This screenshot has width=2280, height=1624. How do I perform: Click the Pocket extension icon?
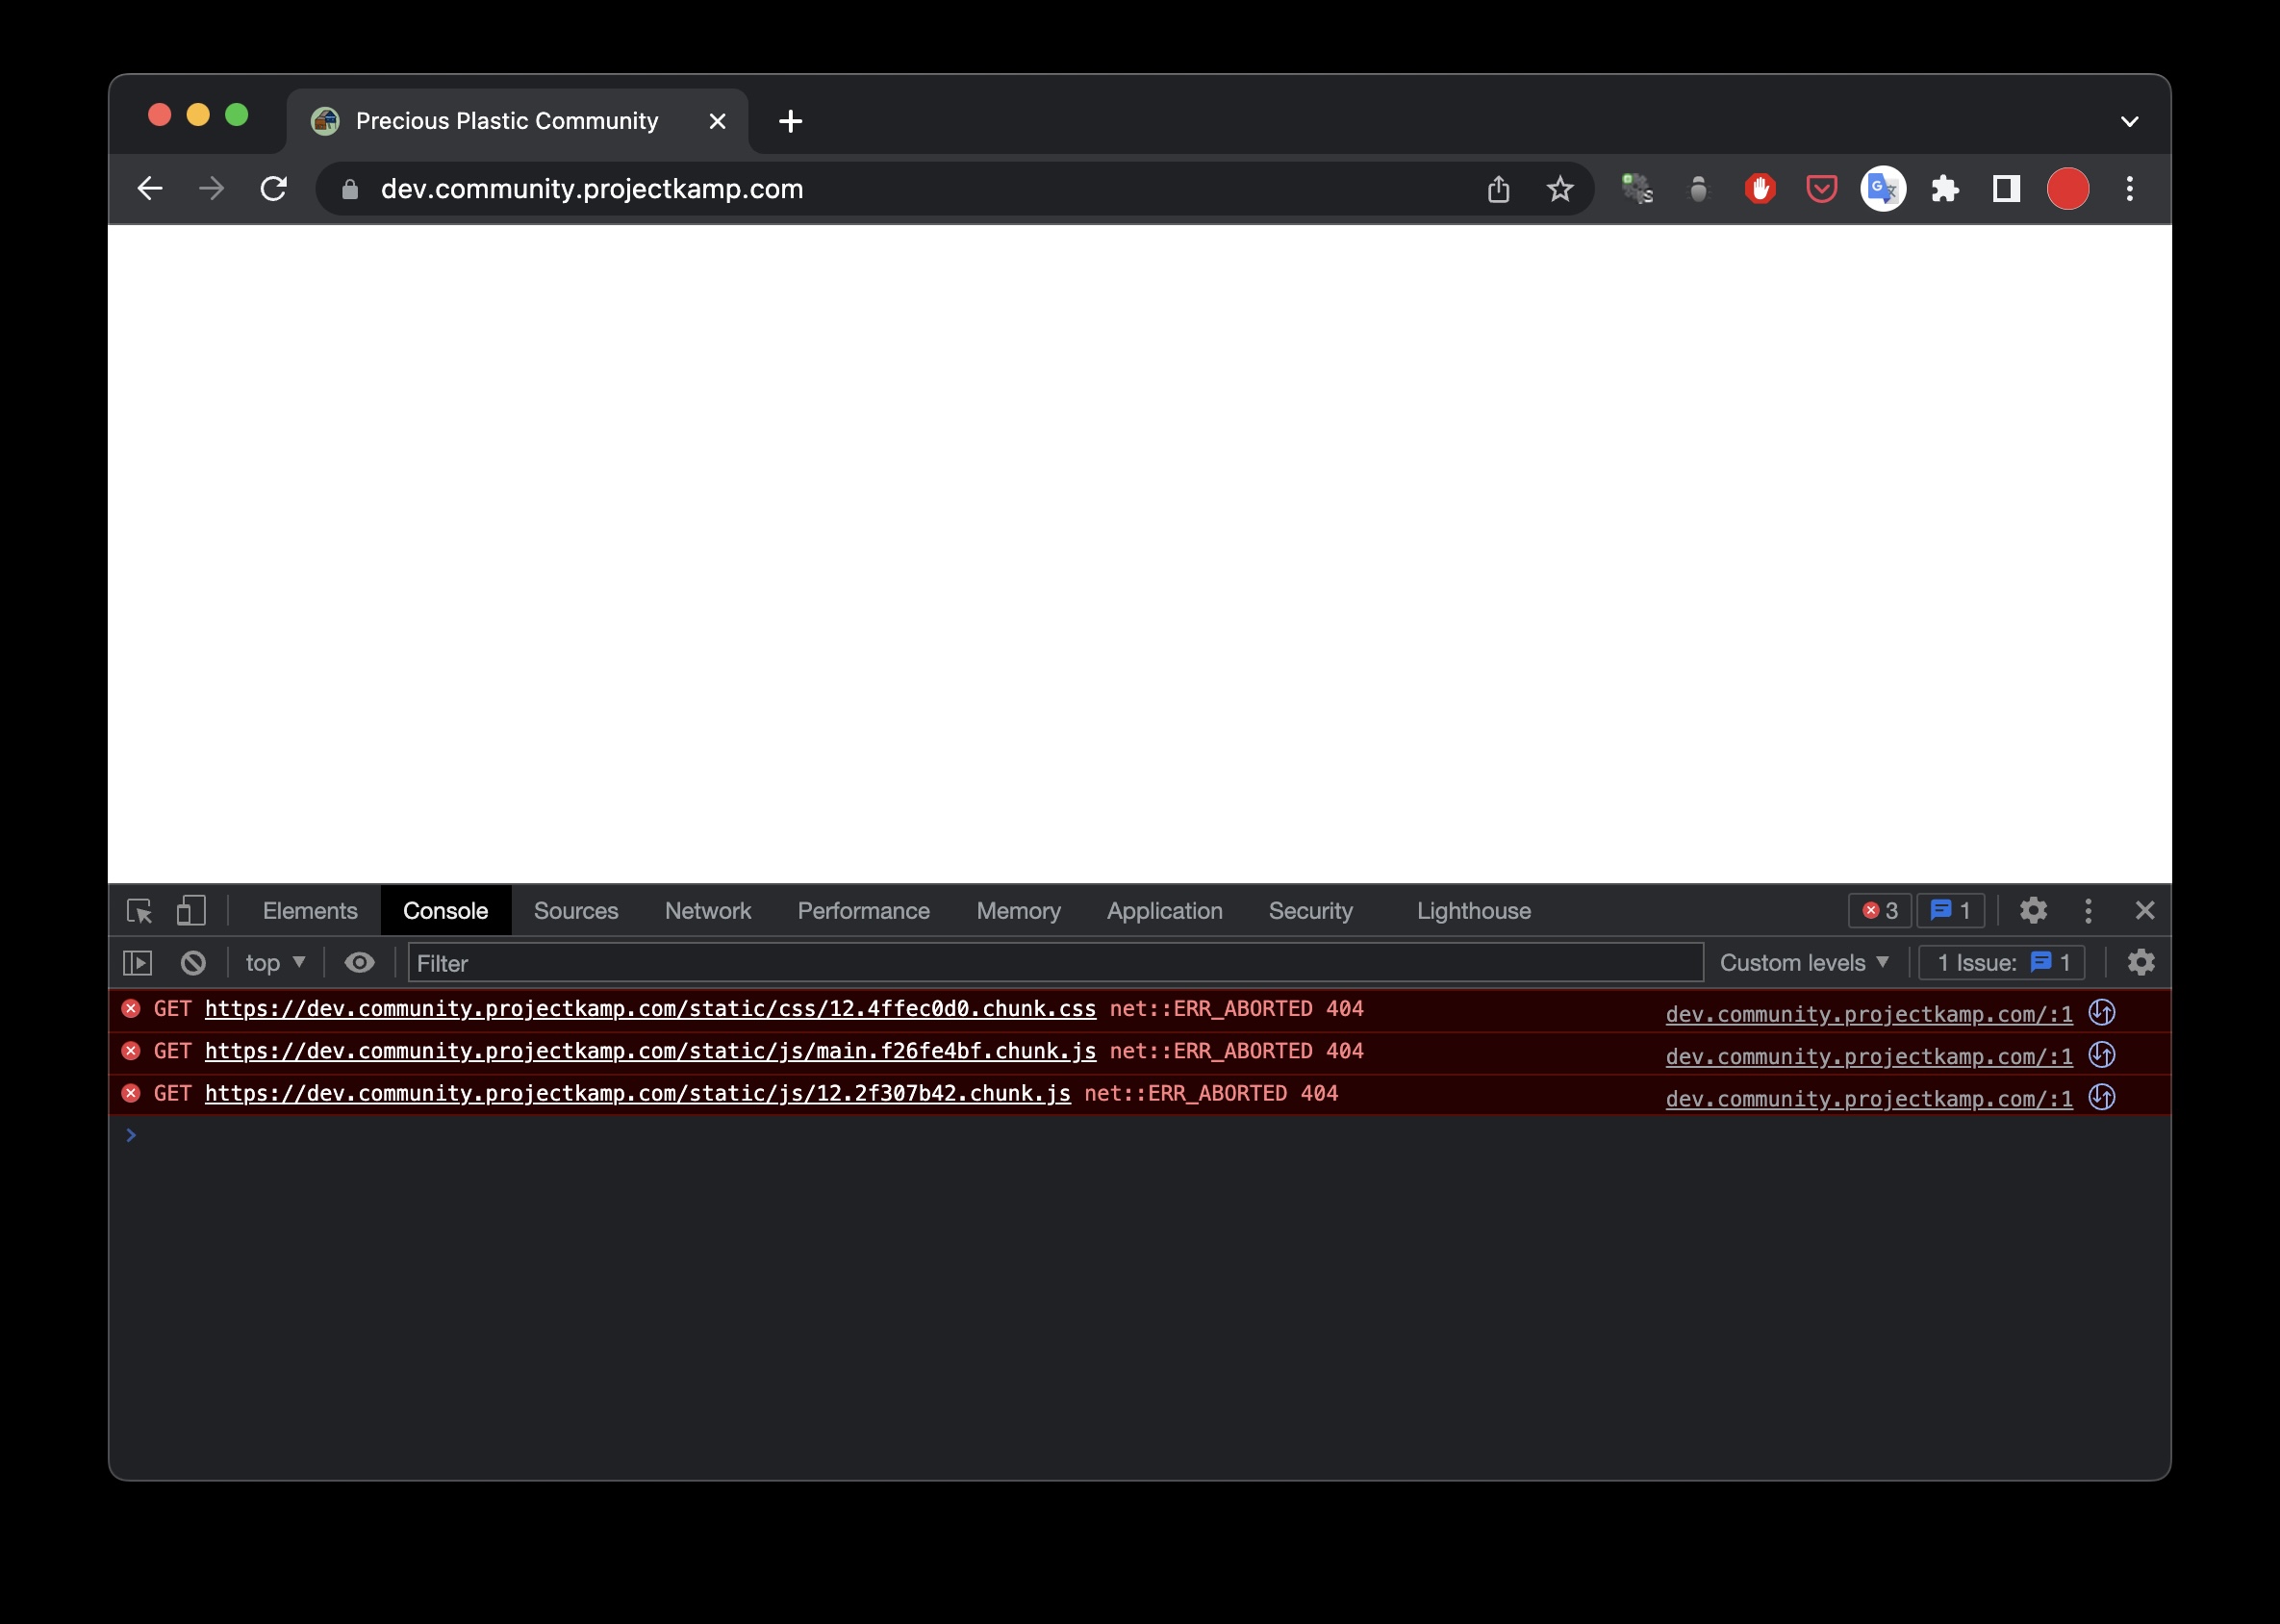(1821, 189)
